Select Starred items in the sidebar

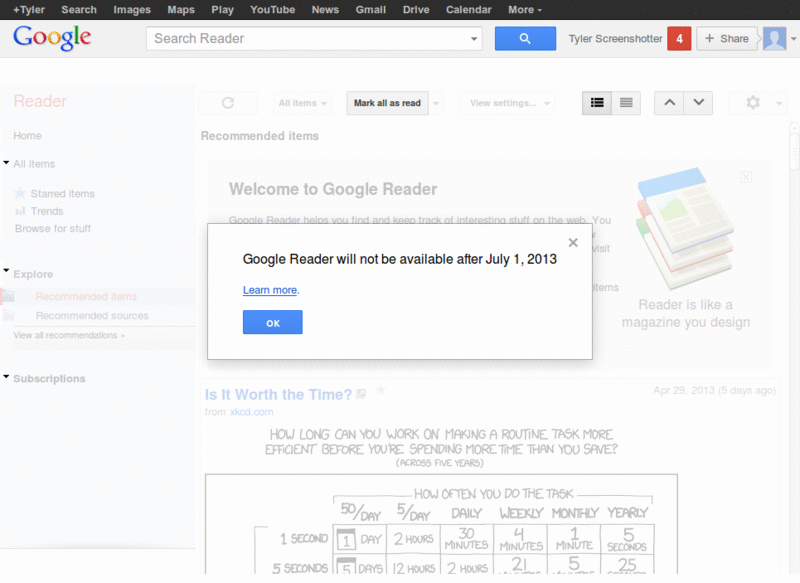62,194
